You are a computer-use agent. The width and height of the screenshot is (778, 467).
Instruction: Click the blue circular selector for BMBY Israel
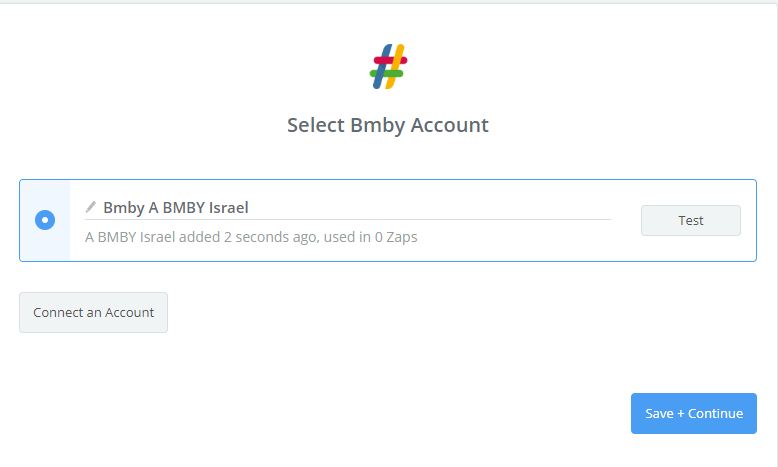click(x=45, y=220)
